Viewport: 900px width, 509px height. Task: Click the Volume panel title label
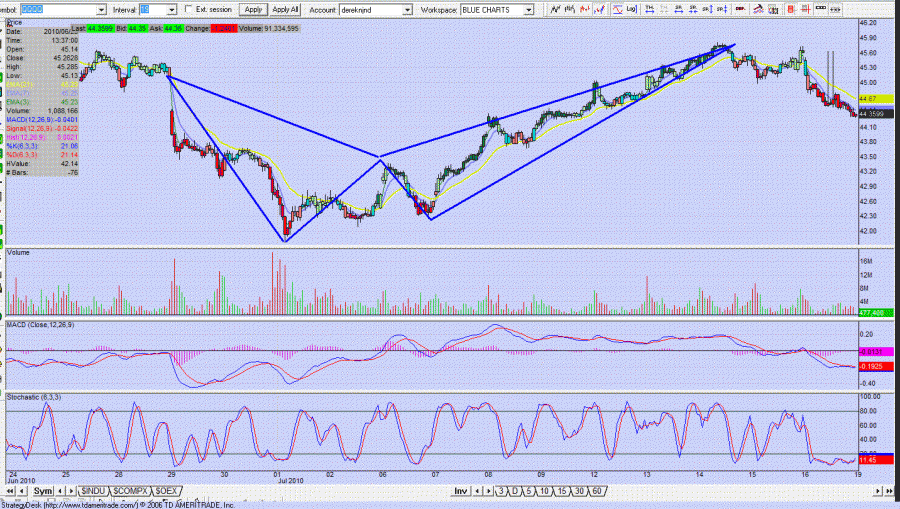pyautogui.click(x=18, y=252)
